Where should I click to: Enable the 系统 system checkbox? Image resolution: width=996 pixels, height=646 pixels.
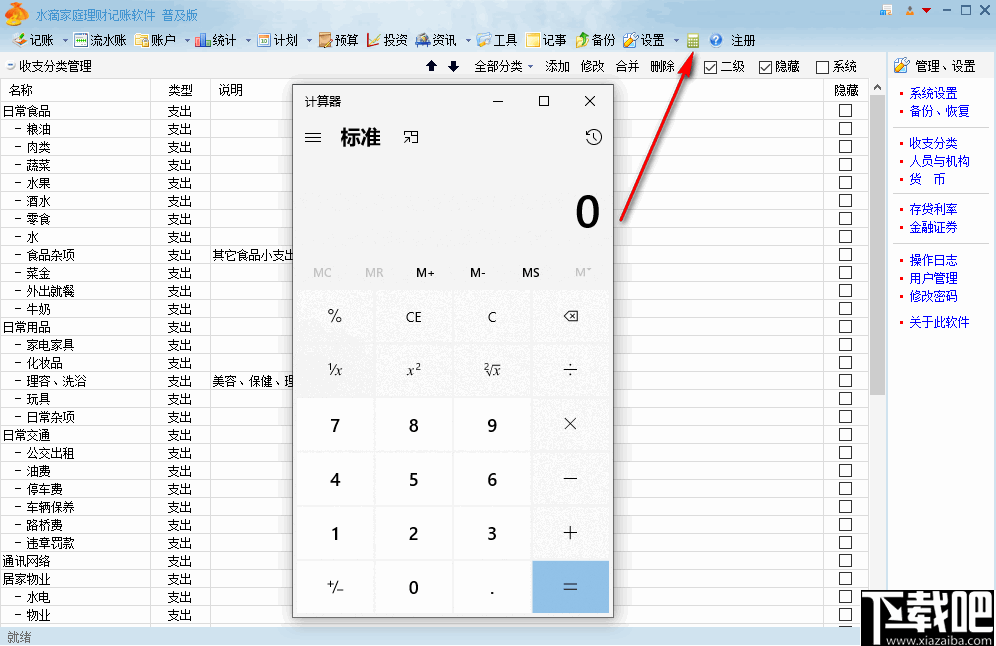pos(823,67)
